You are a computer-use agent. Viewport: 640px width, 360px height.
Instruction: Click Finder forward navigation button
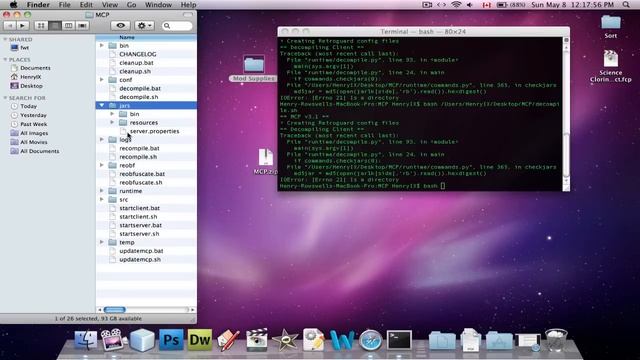(x=22, y=26)
